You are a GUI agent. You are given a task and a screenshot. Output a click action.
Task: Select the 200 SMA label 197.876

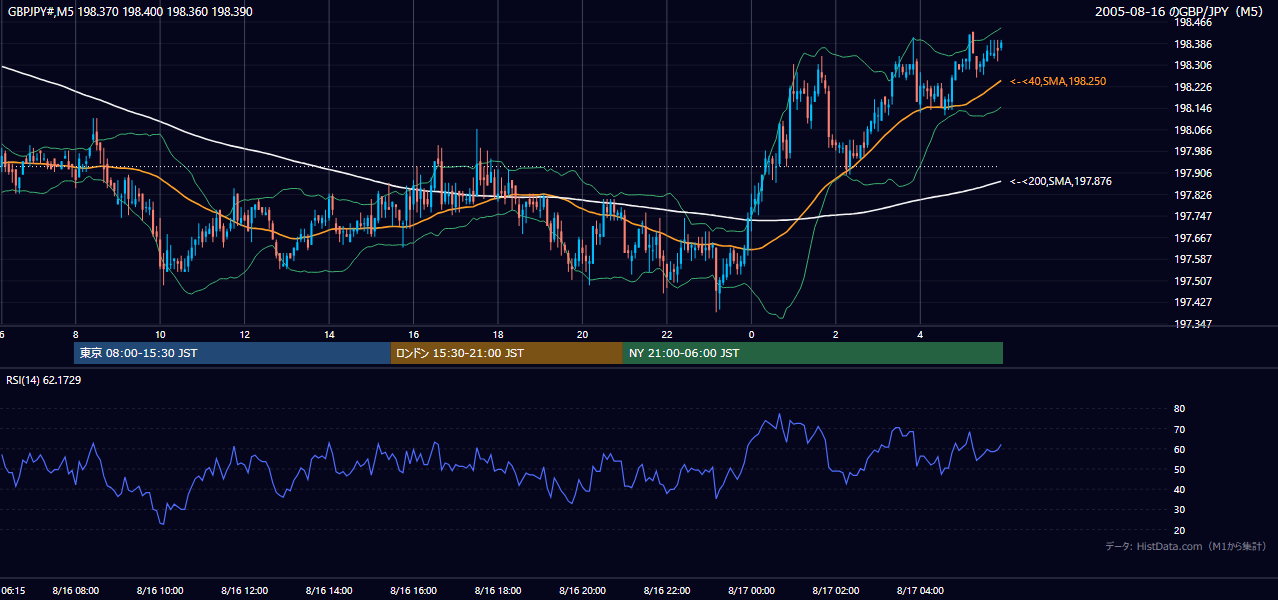tap(1061, 181)
